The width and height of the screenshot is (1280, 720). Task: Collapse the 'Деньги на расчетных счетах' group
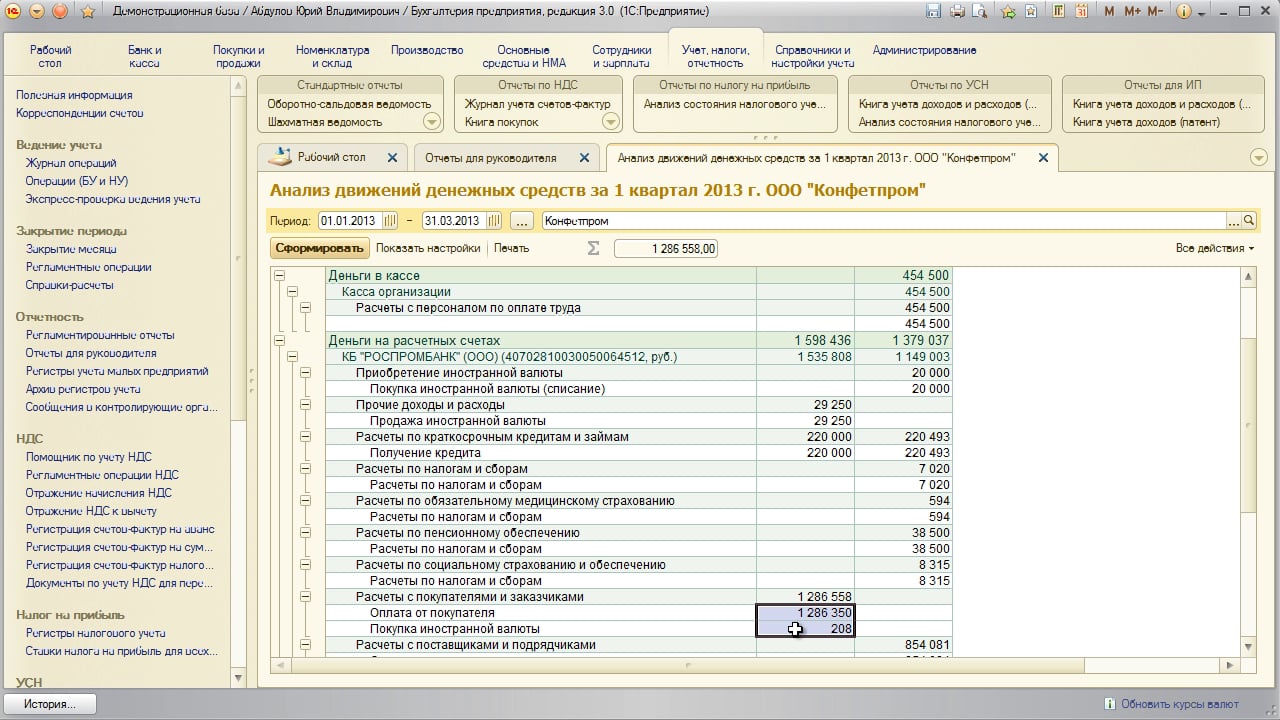(279, 341)
